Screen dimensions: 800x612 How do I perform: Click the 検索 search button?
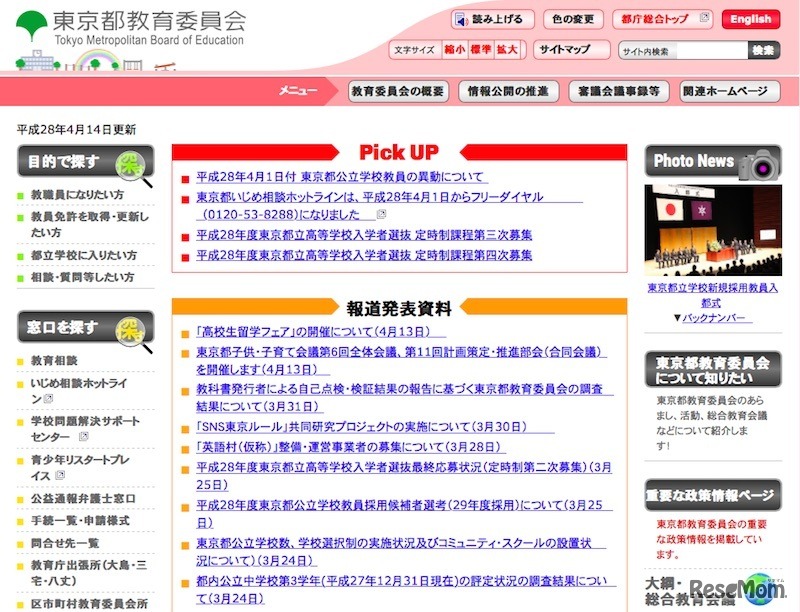764,50
